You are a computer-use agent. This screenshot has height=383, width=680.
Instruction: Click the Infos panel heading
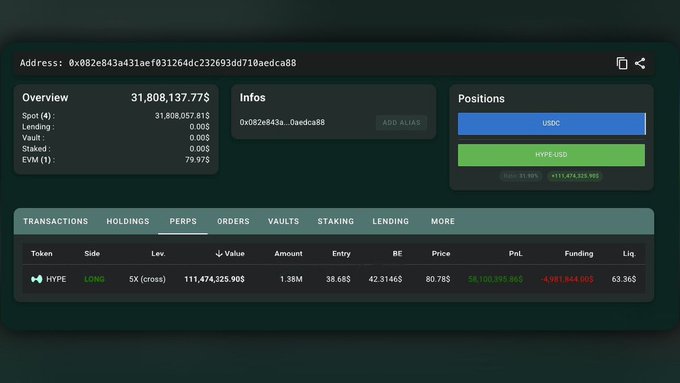252,98
